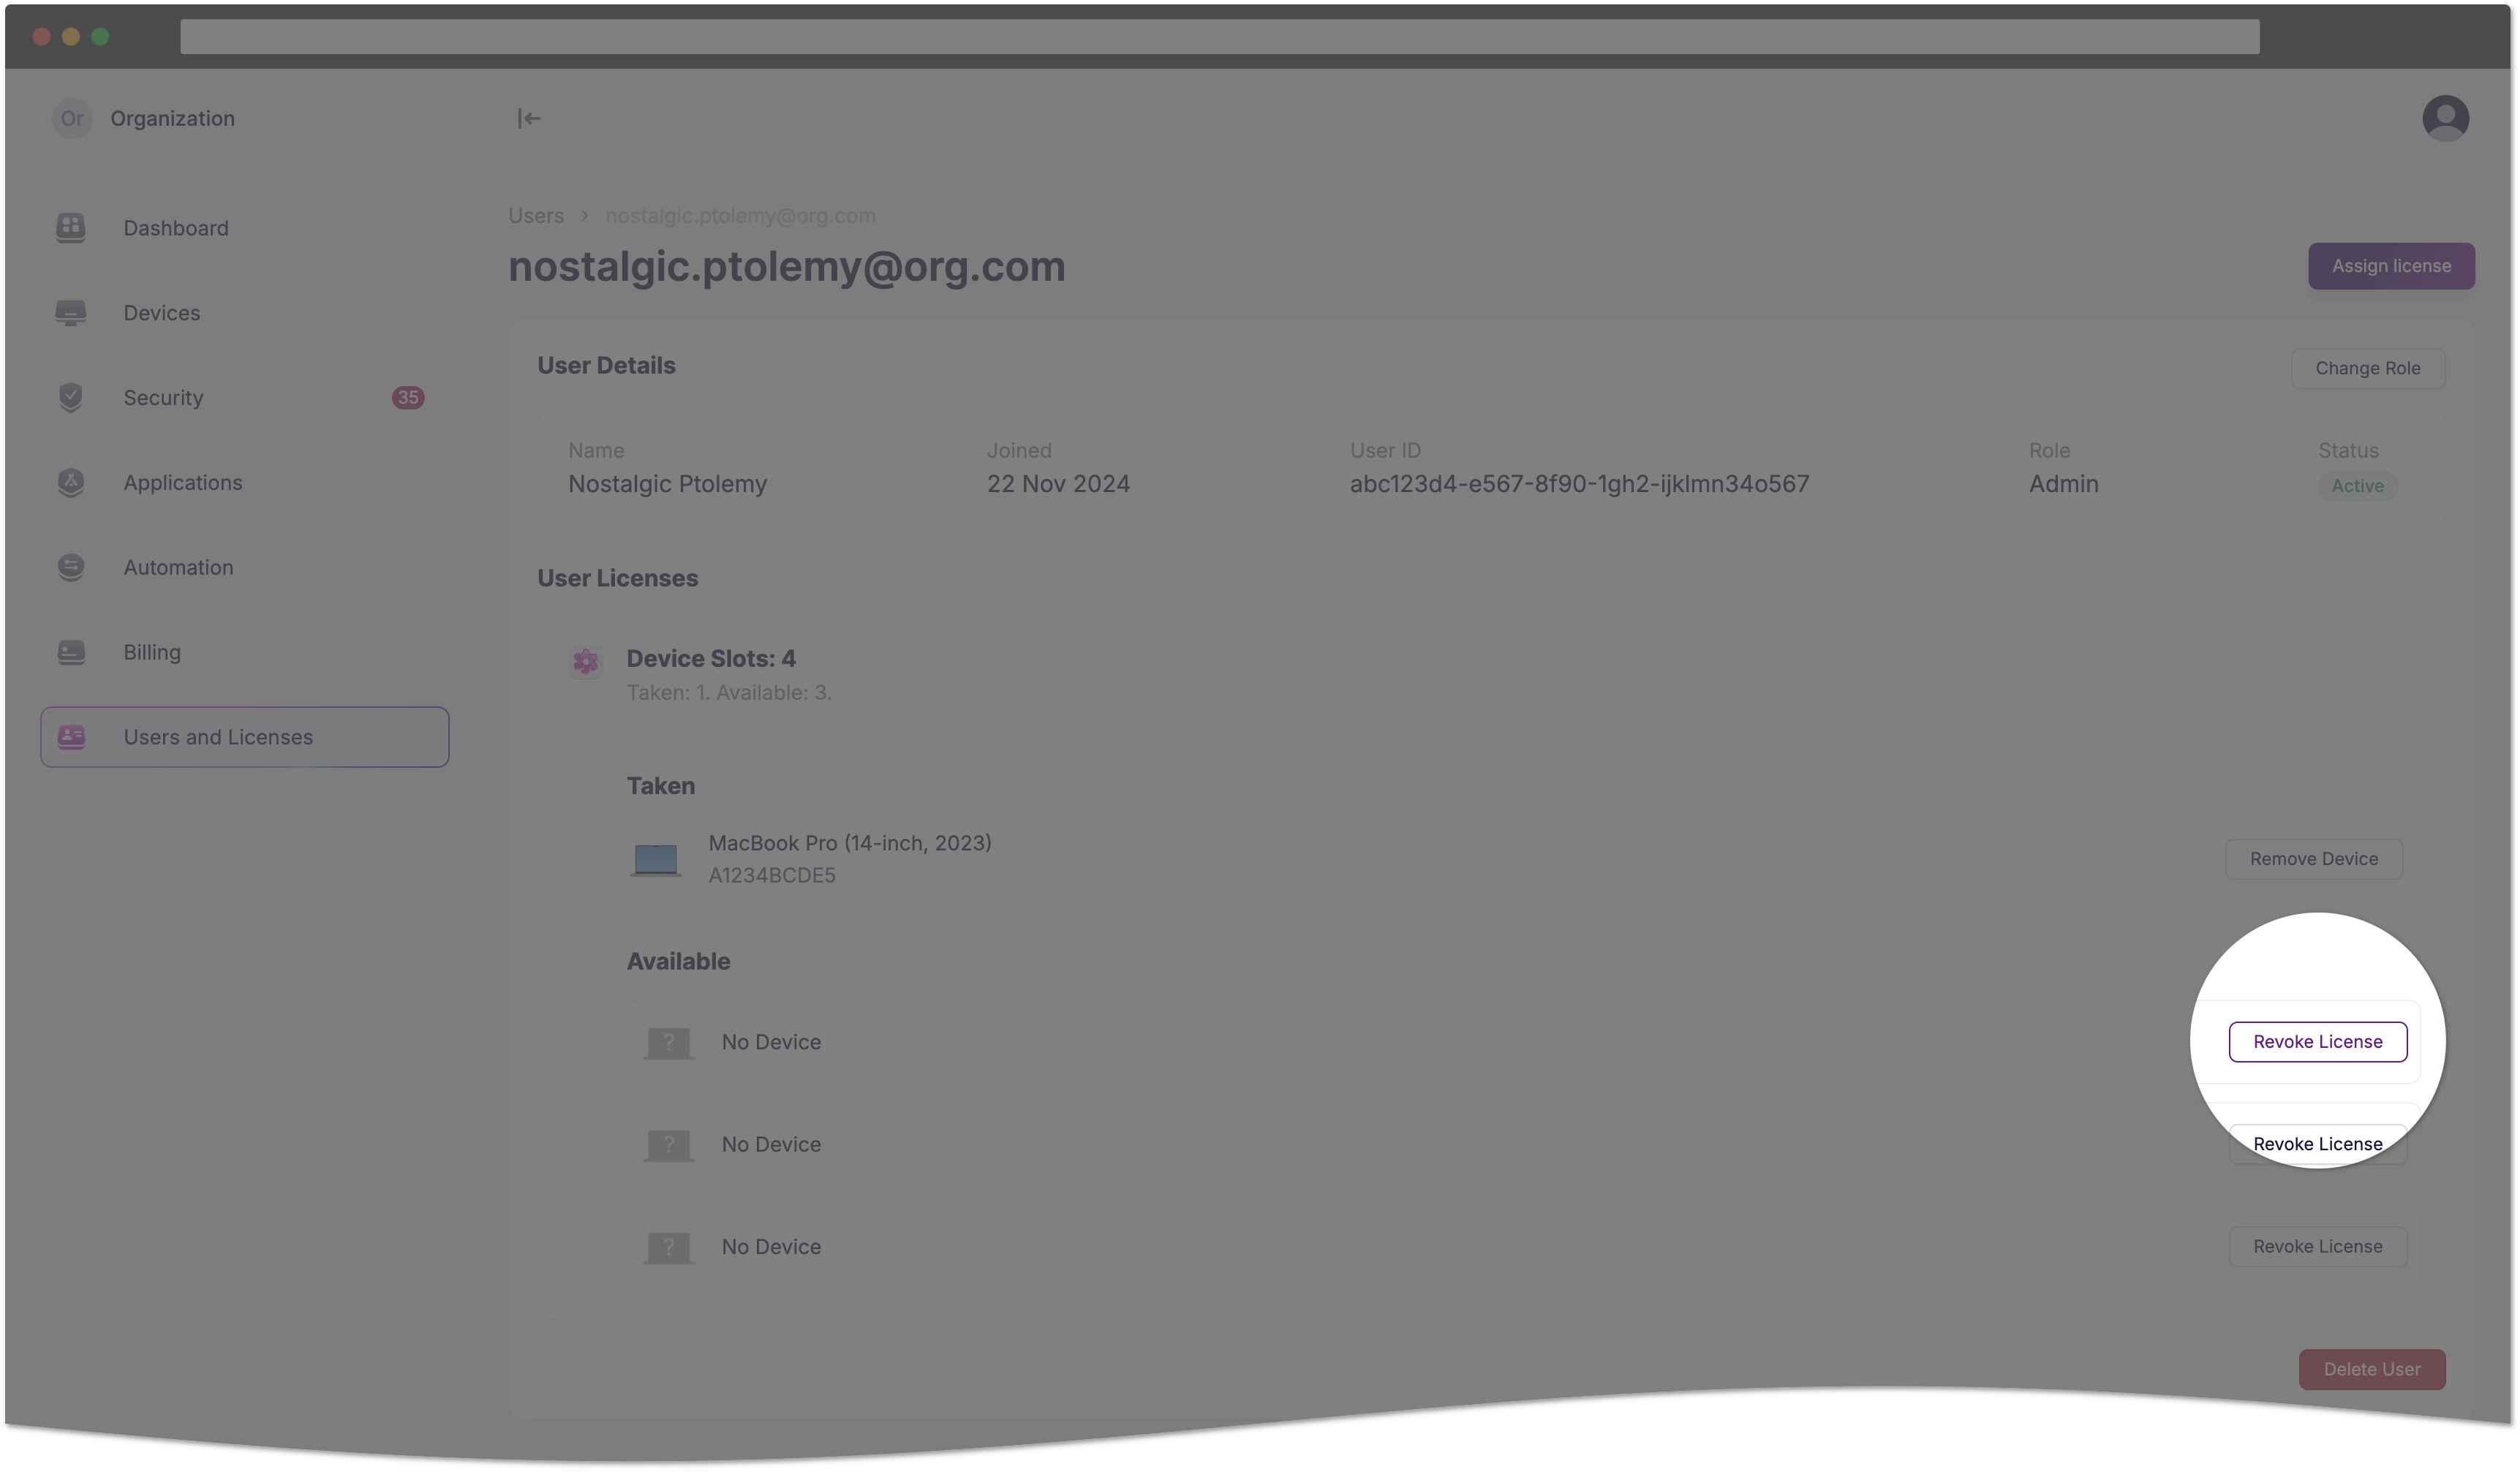This screenshot has height=1472, width=2520.
Task: Click the Users and Licenses sidebar icon
Action: 72,736
